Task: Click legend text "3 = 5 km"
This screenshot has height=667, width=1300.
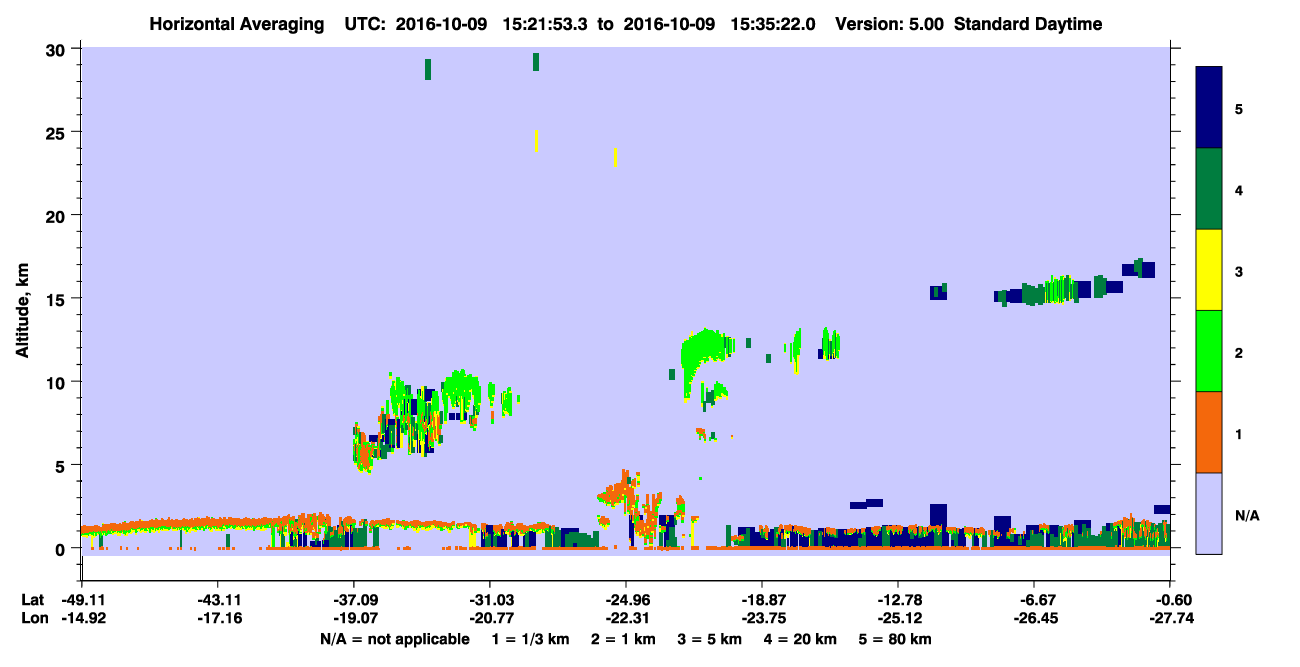Action: click(x=711, y=639)
